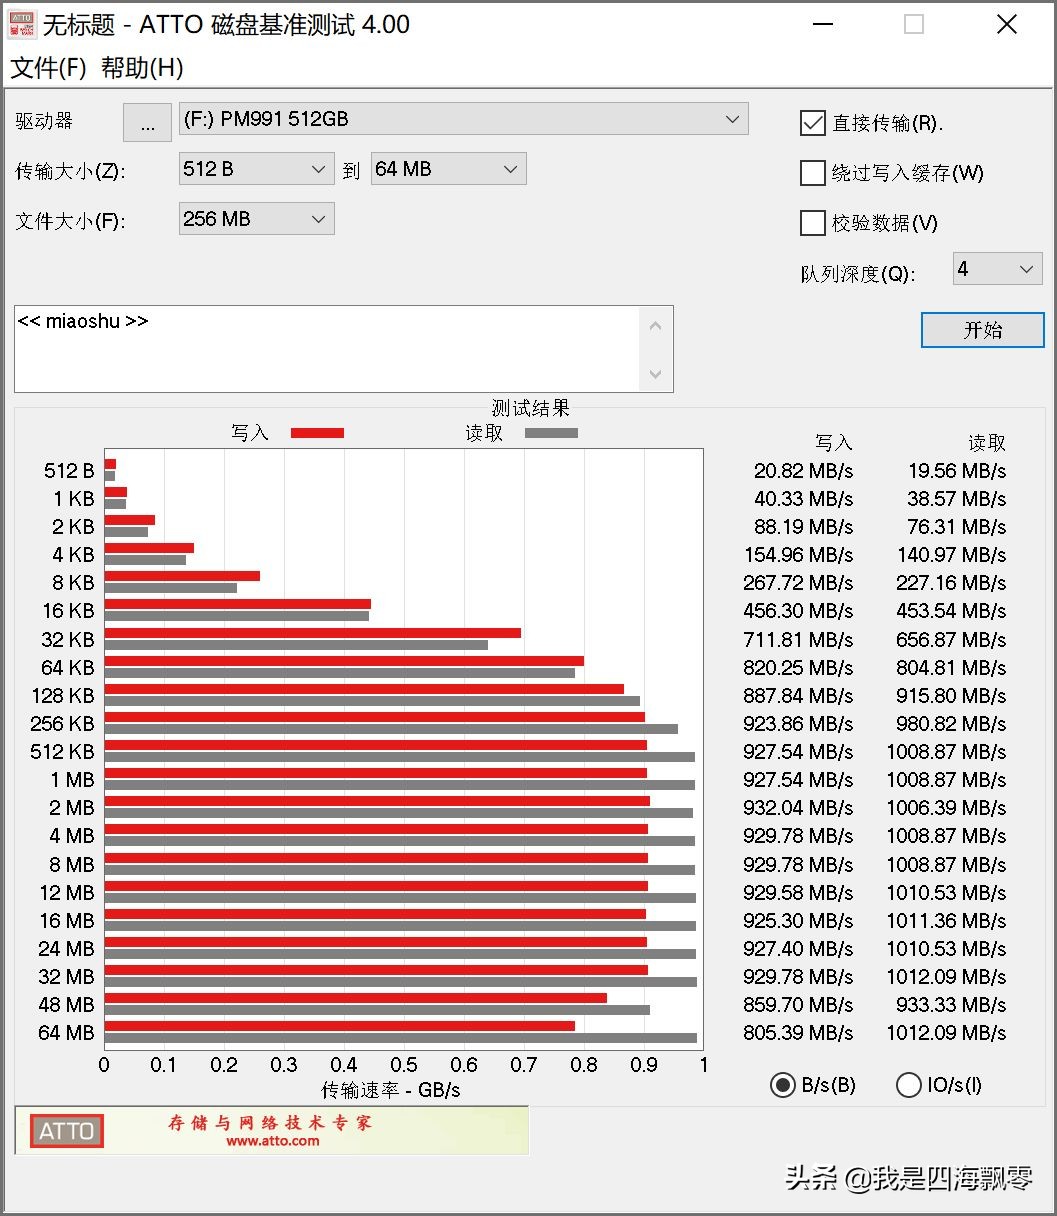
Task: Click the 测试结果 heading
Action: pos(531,408)
